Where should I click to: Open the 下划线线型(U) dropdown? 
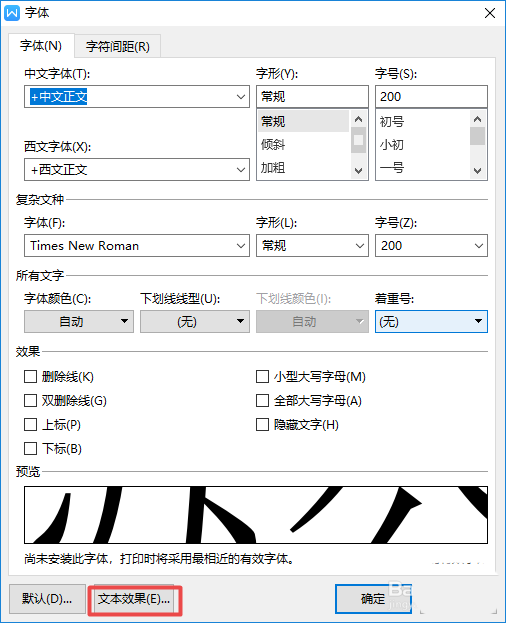(195, 321)
